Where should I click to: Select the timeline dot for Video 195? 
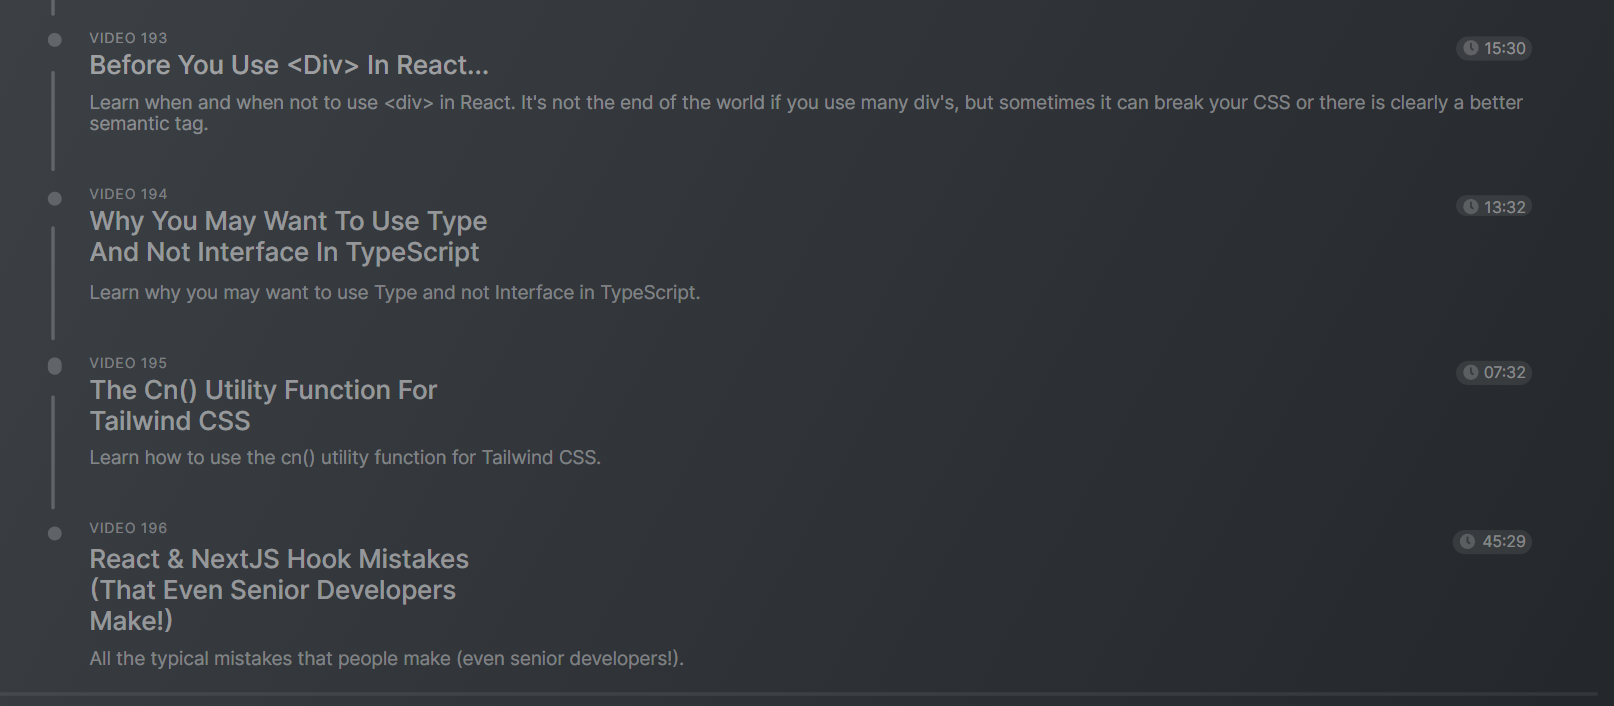pos(55,366)
